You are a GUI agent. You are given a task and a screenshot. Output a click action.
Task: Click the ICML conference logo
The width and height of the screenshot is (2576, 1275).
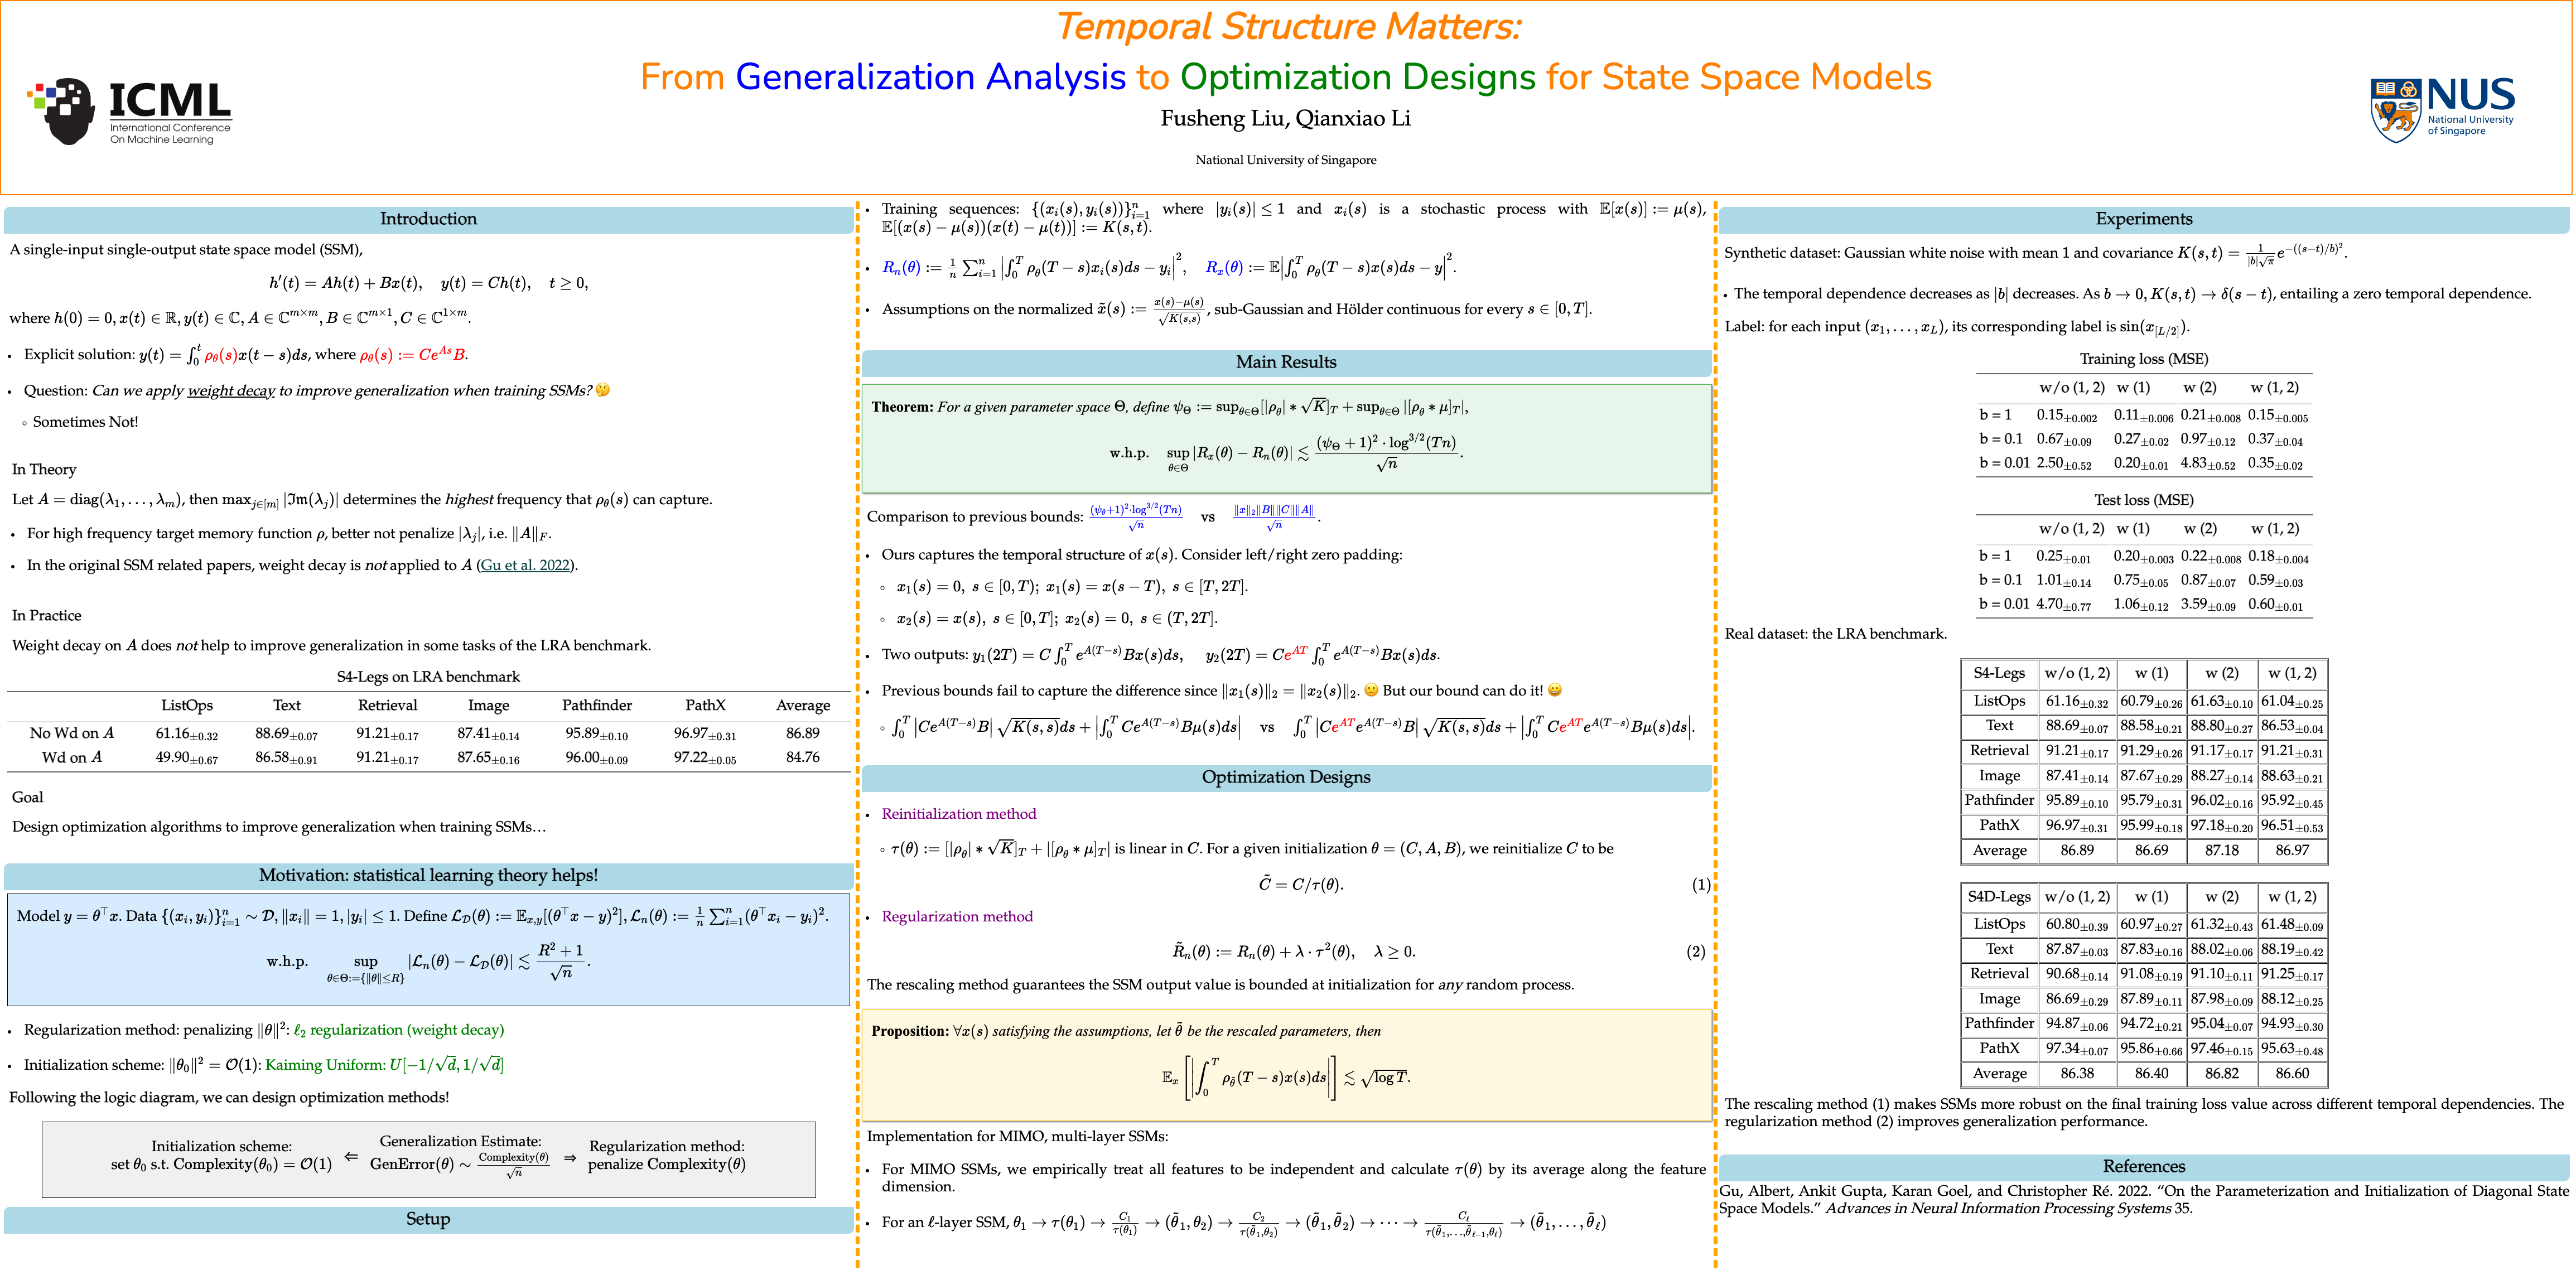pos(130,112)
